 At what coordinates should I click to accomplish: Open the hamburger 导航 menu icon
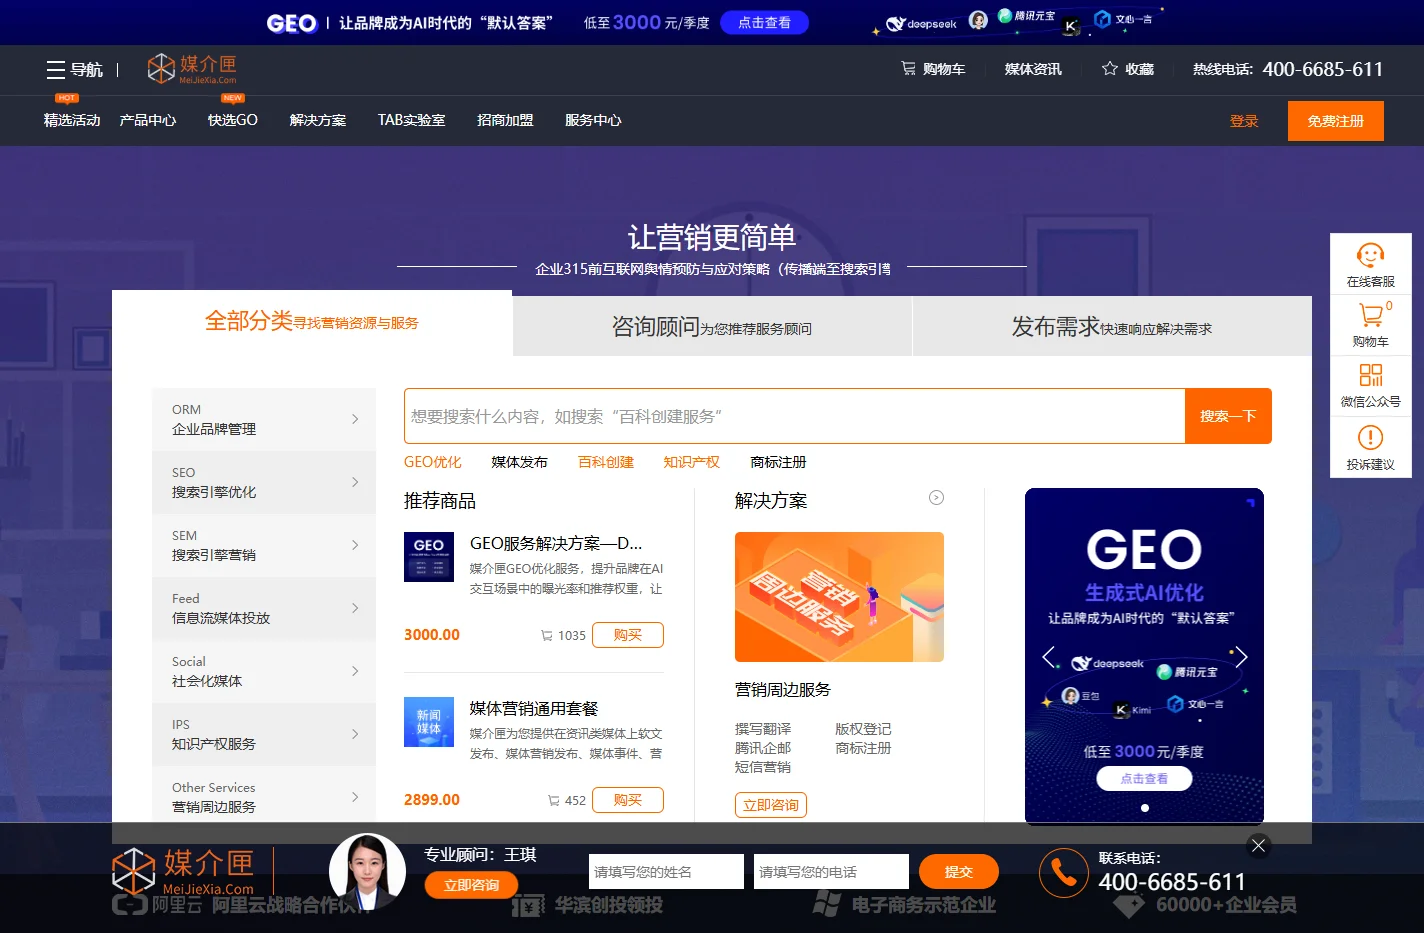coord(56,70)
